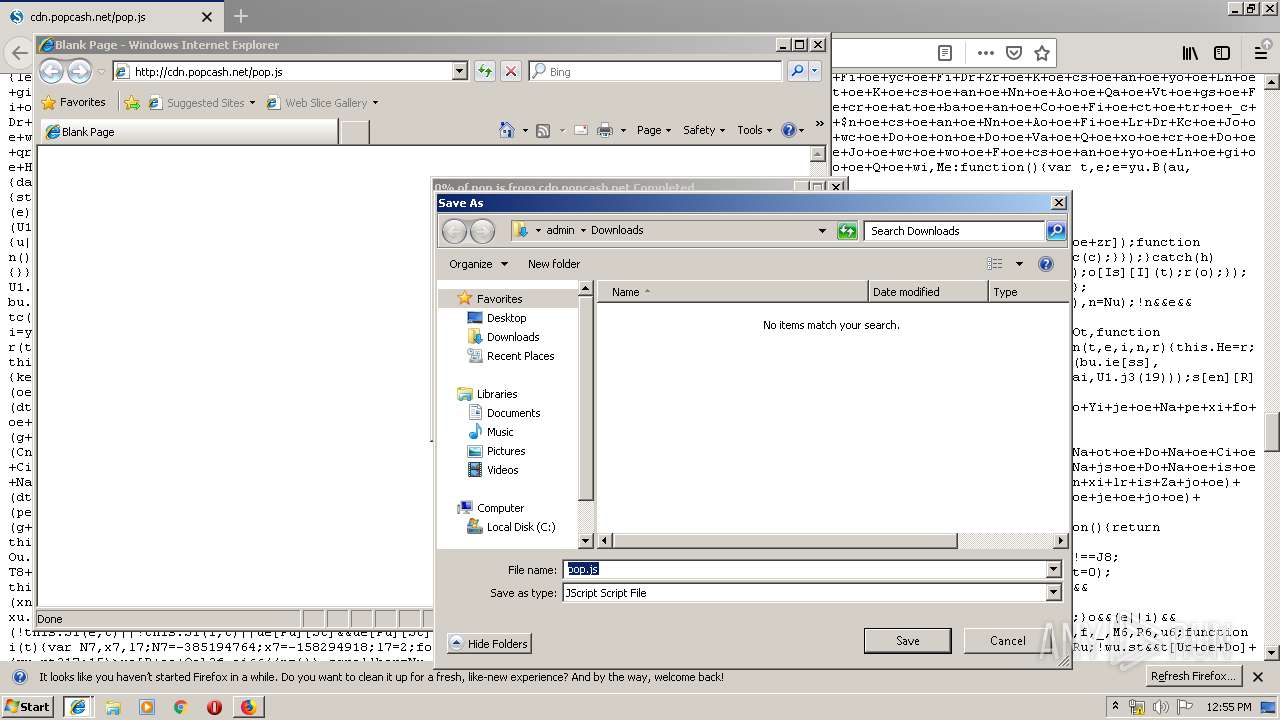Sort by Type column

1028,292
